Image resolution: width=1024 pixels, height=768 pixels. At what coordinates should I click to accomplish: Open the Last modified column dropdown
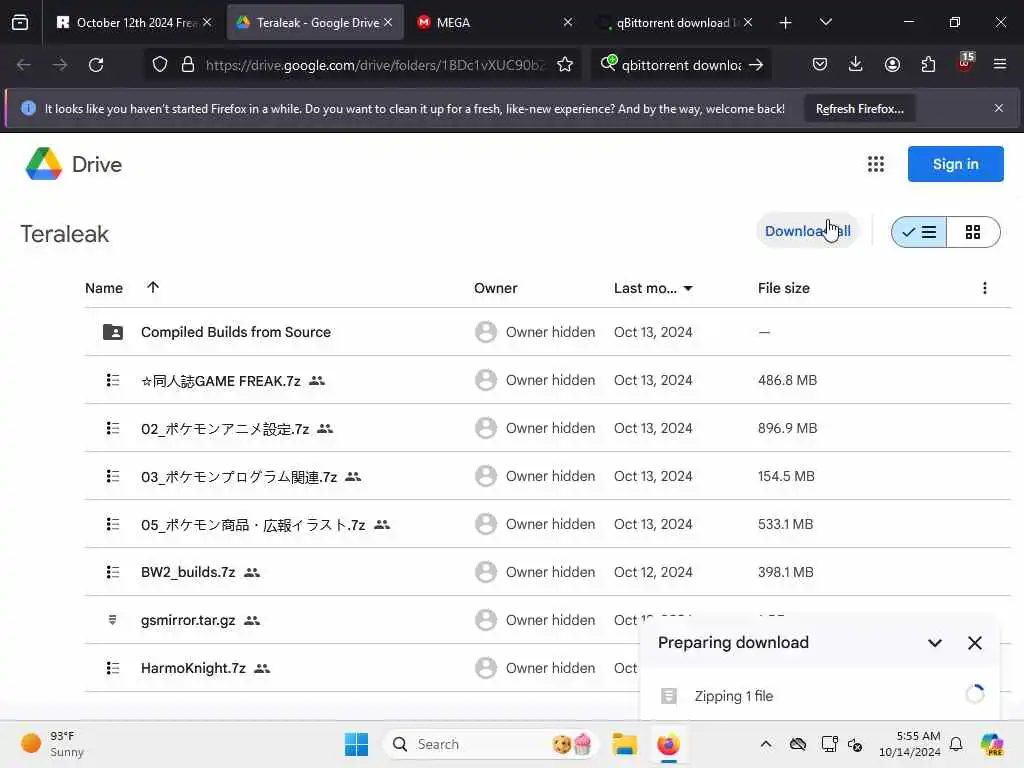(x=688, y=288)
